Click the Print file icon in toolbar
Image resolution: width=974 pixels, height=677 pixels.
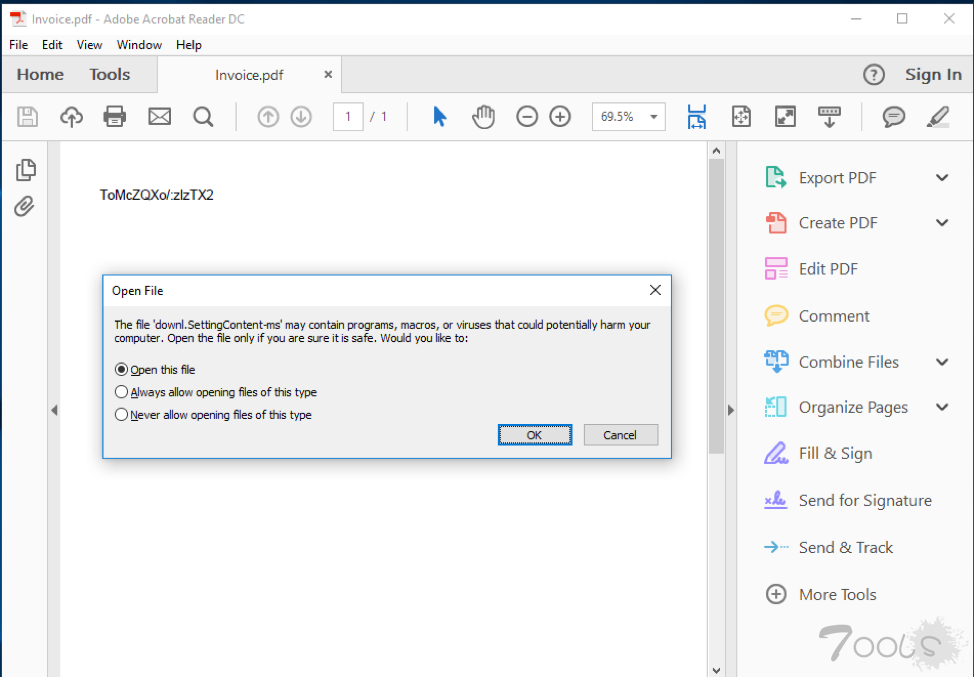point(115,117)
